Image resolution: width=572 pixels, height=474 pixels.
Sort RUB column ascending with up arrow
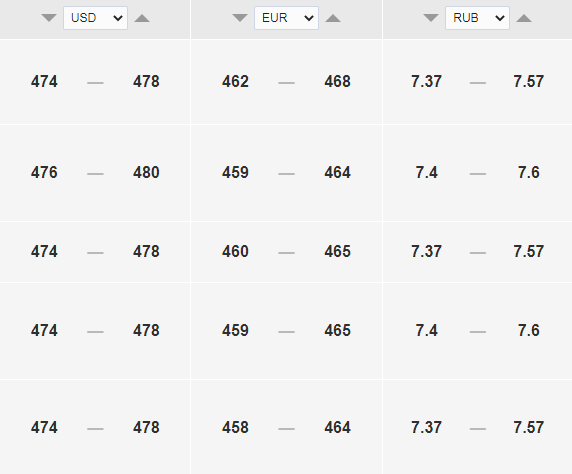(x=524, y=18)
